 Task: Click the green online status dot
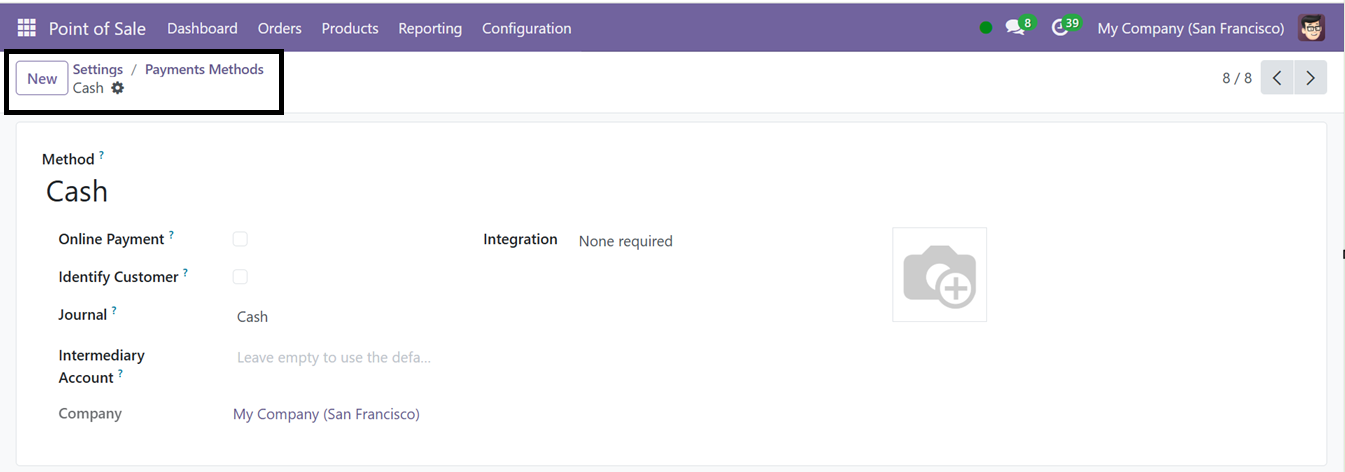coord(986,28)
